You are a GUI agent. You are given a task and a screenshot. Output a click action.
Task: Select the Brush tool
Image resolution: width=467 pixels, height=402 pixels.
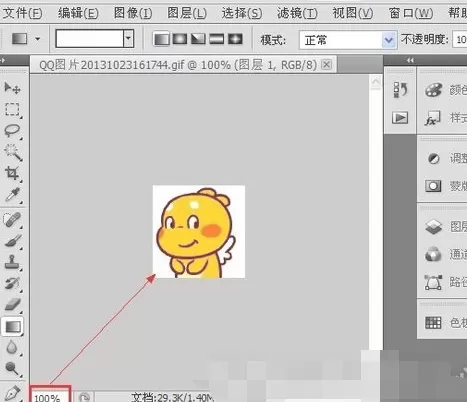13,241
